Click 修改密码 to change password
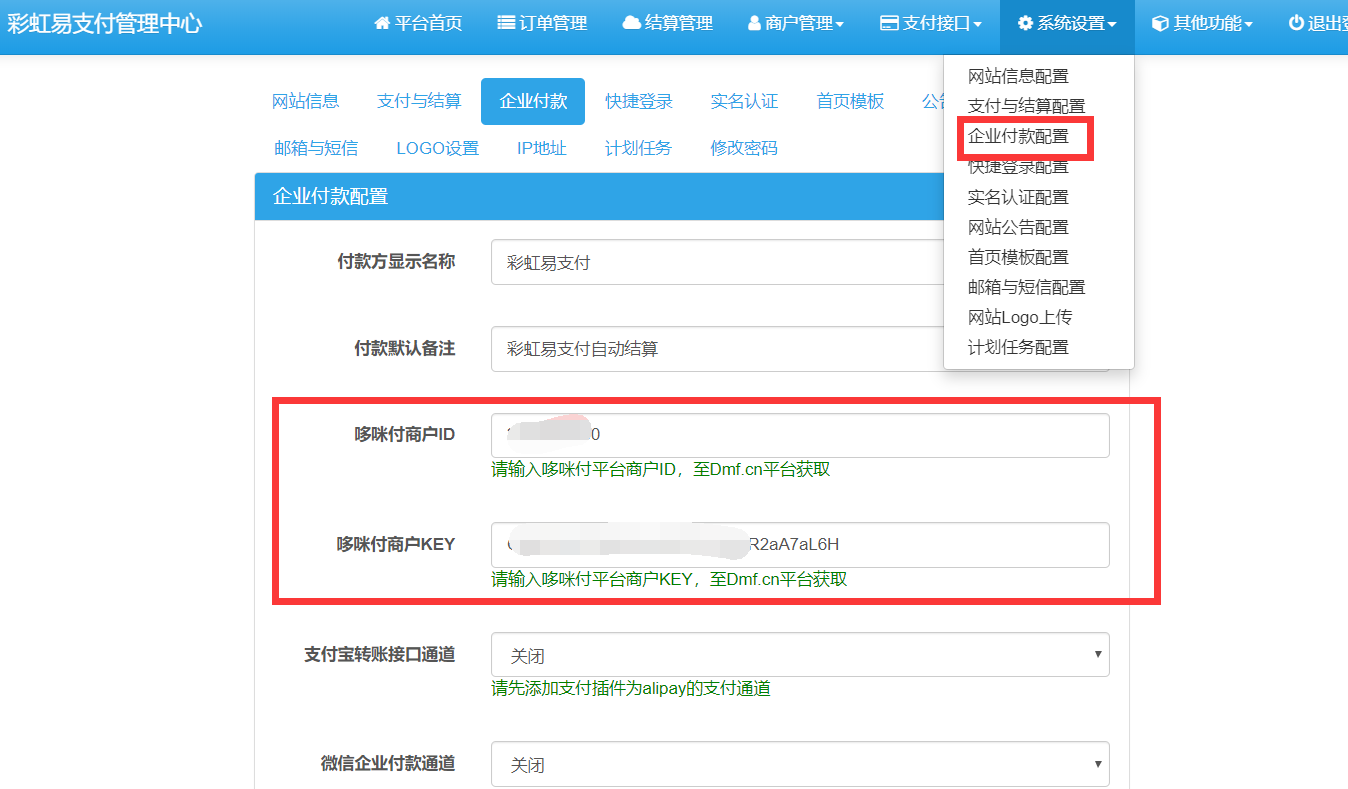 click(742, 147)
